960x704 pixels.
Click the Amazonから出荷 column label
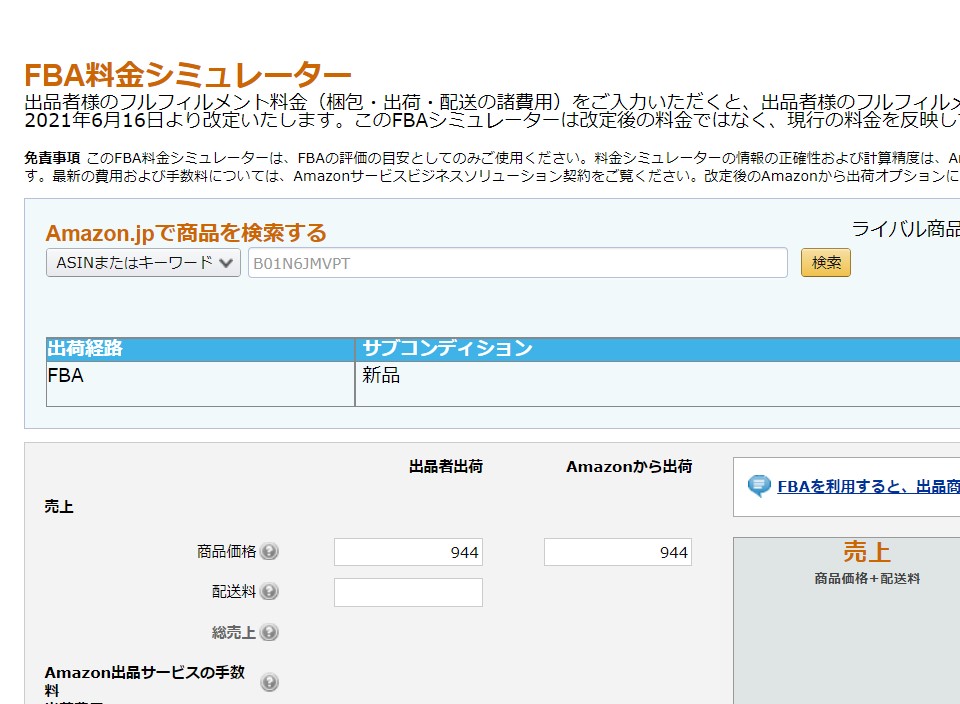[629, 466]
